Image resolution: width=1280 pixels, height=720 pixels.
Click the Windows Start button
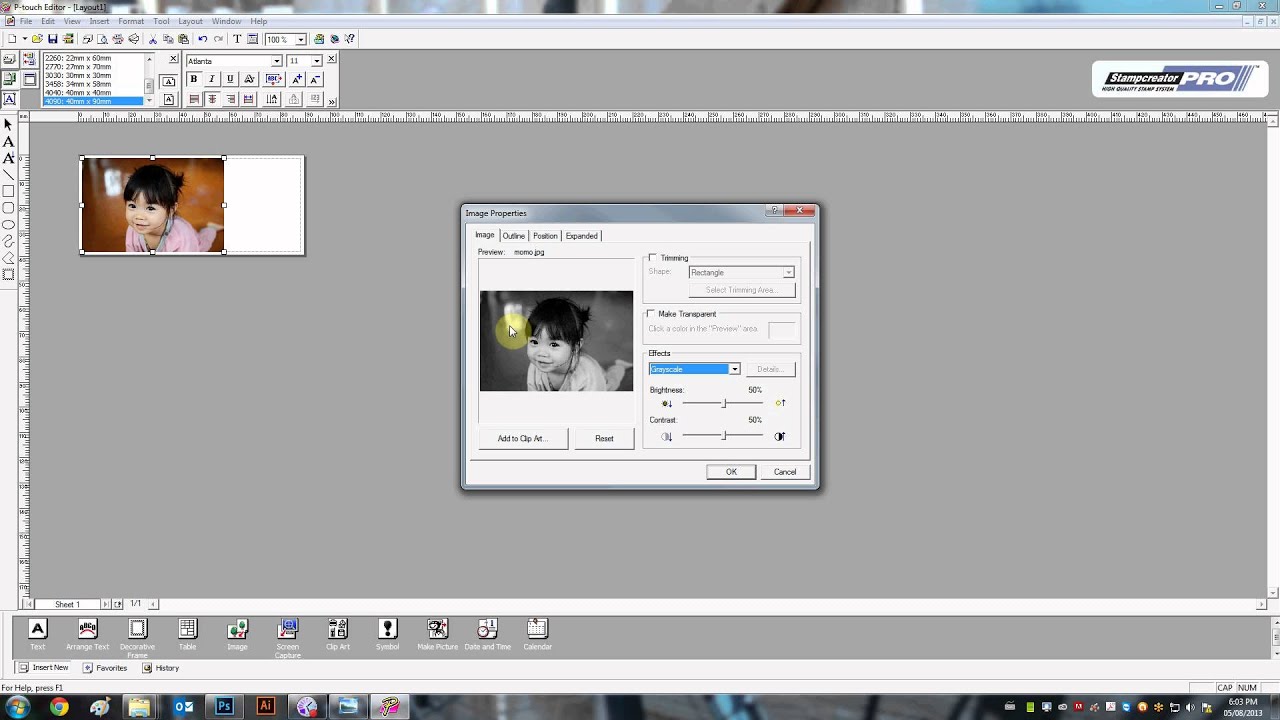[x=18, y=707]
